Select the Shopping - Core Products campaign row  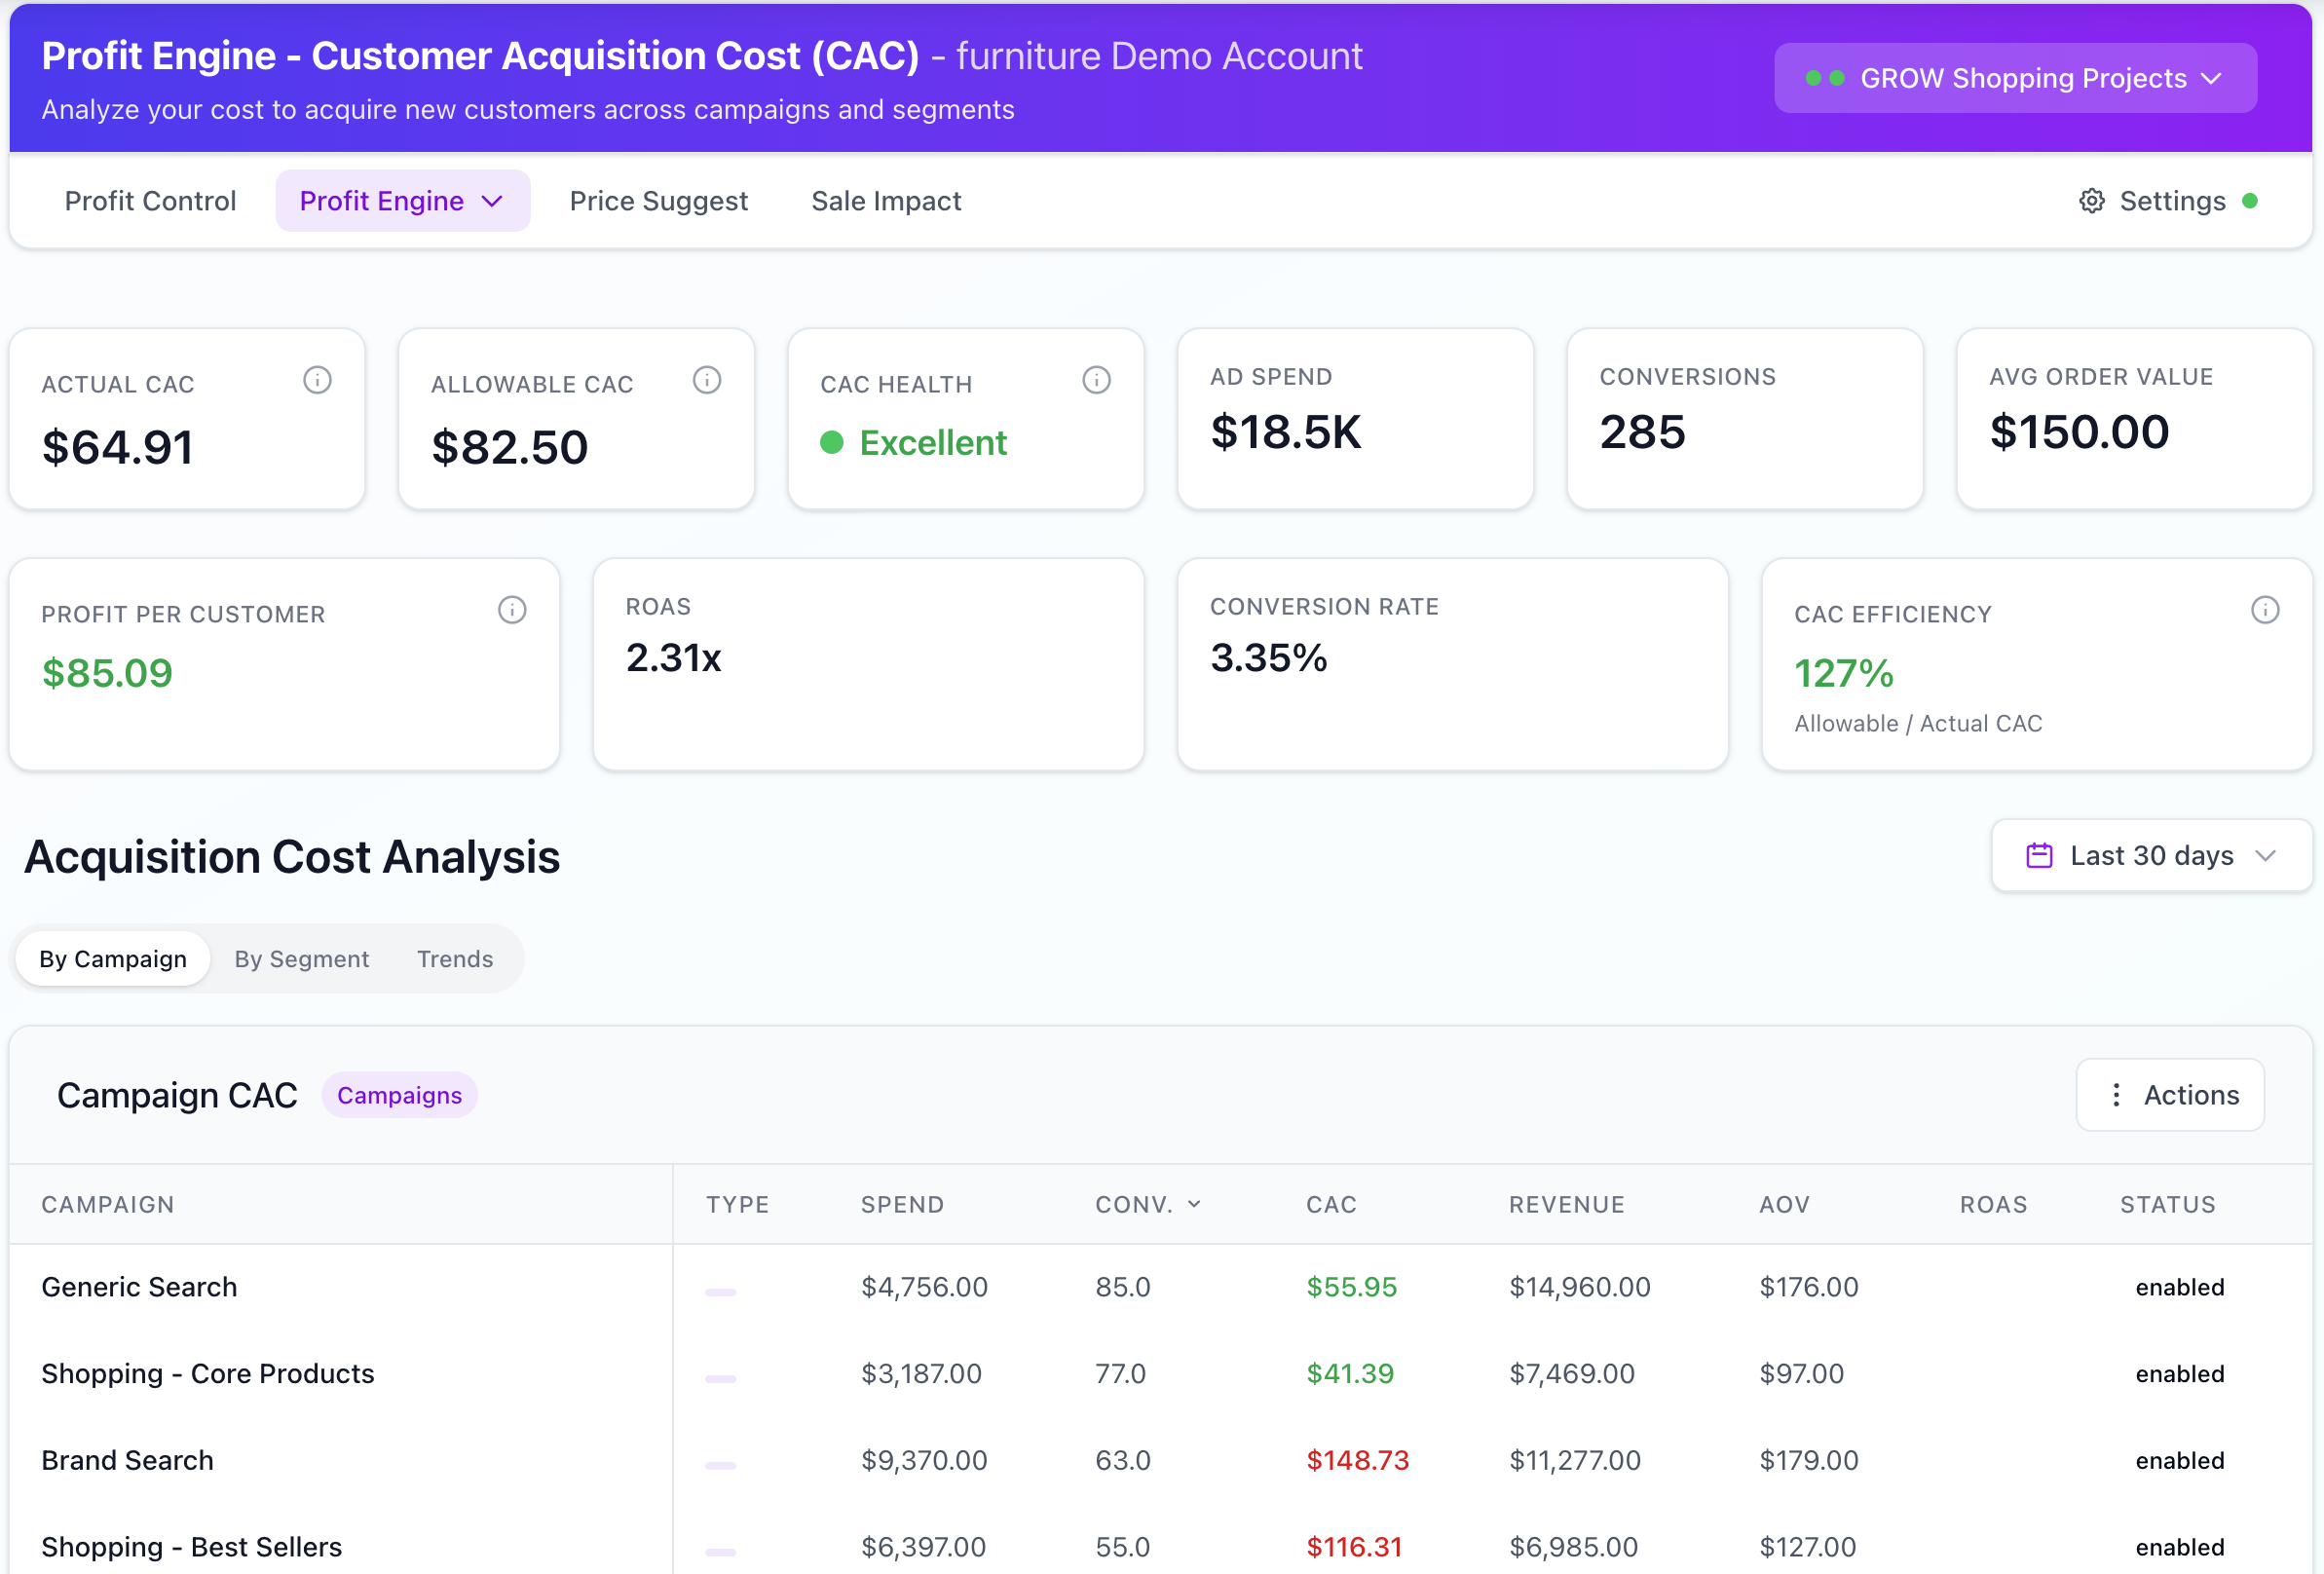[207, 1373]
